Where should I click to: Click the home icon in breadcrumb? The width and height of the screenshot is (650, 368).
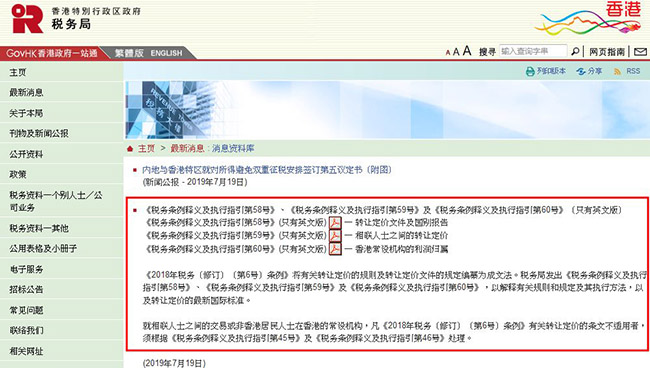(130, 149)
